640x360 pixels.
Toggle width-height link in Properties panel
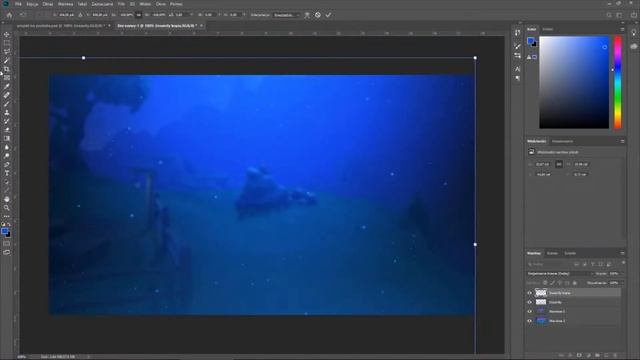(x=559, y=164)
